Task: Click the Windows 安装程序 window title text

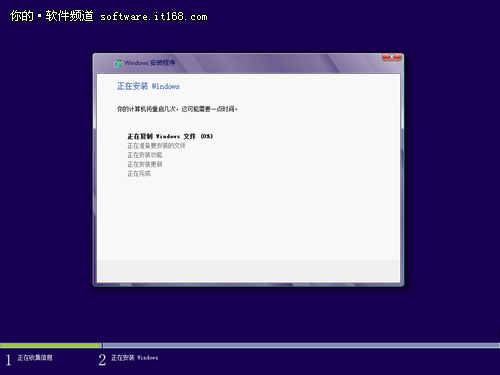Action: click(150, 63)
